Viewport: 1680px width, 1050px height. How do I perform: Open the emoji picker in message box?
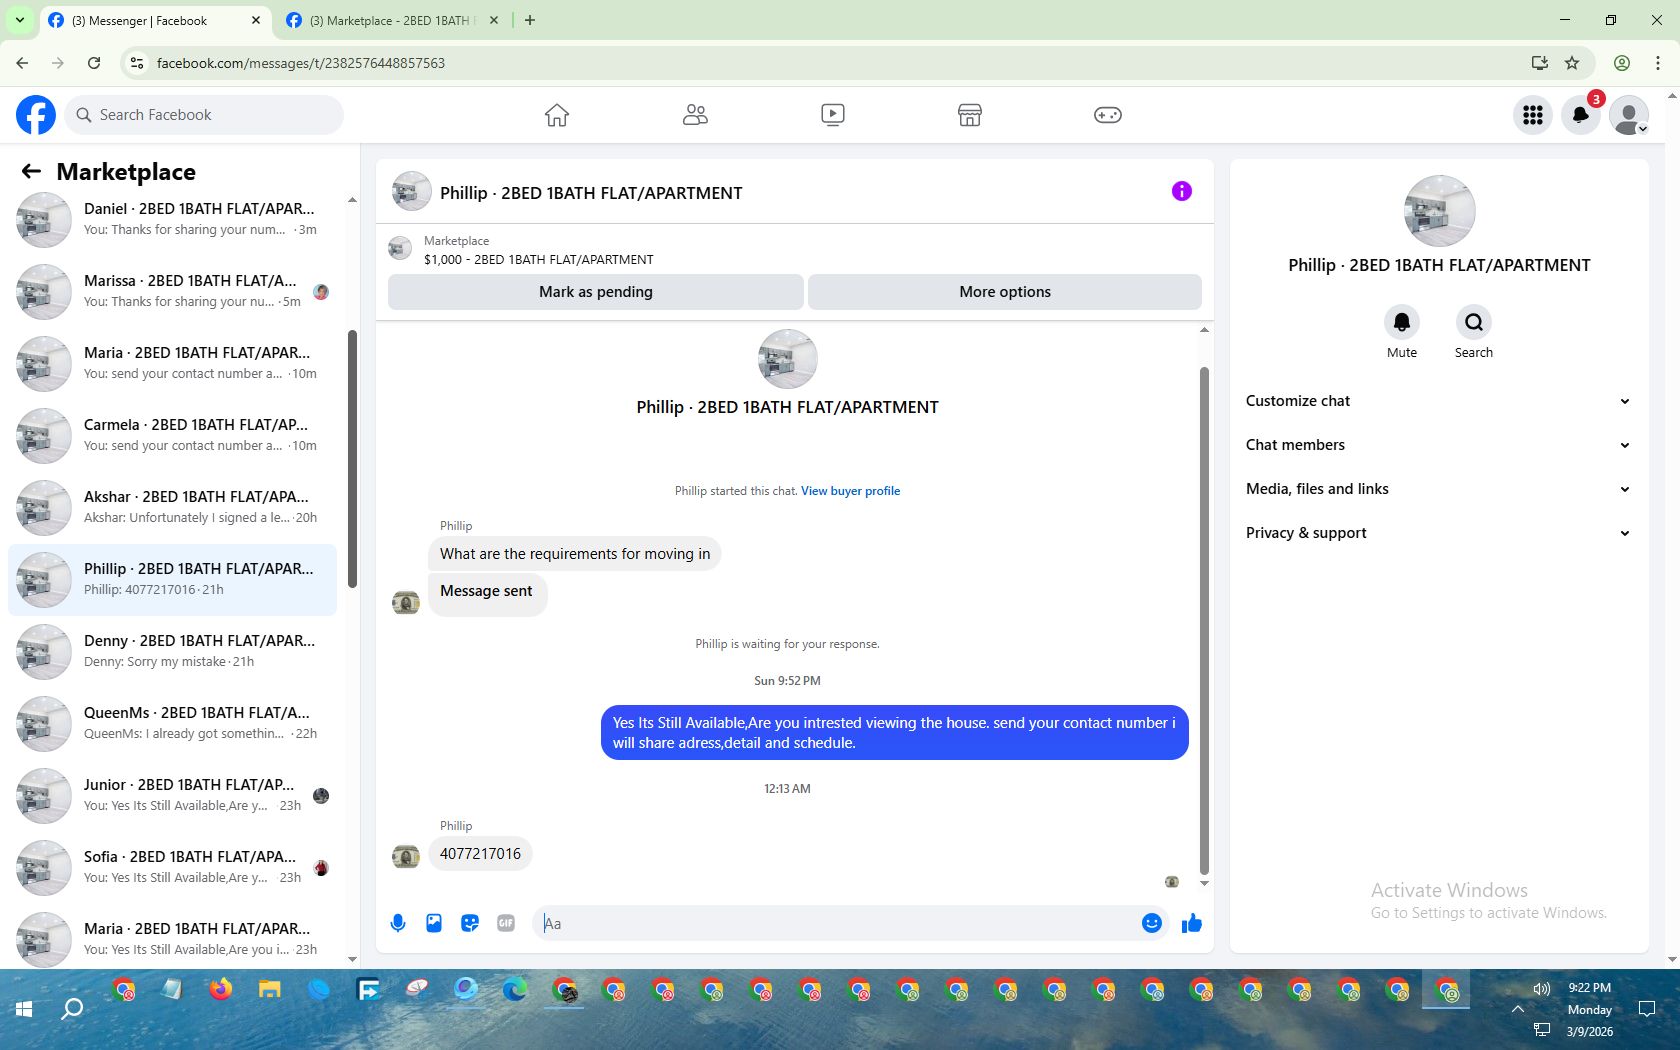coord(1152,923)
